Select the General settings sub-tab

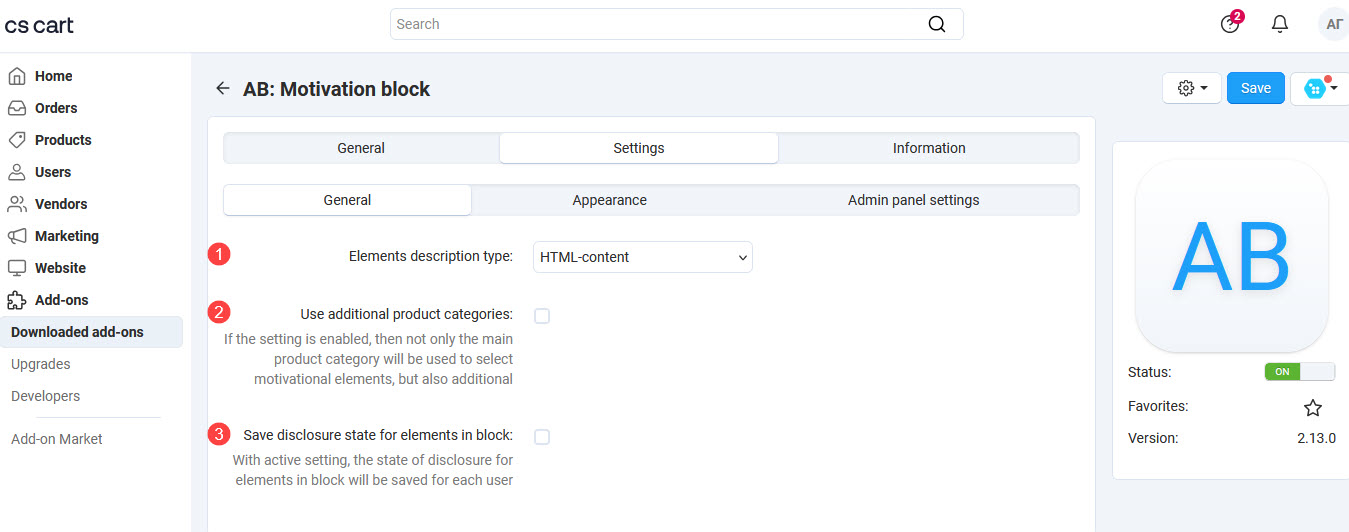pyautogui.click(x=347, y=200)
